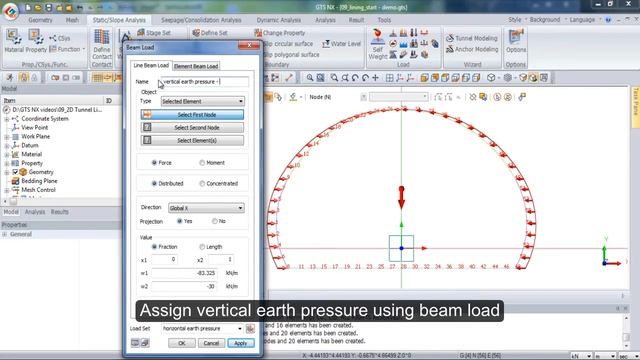Choose the Concentrated load option
The height and width of the screenshot is (360, 640).
(x=202, y=183)
